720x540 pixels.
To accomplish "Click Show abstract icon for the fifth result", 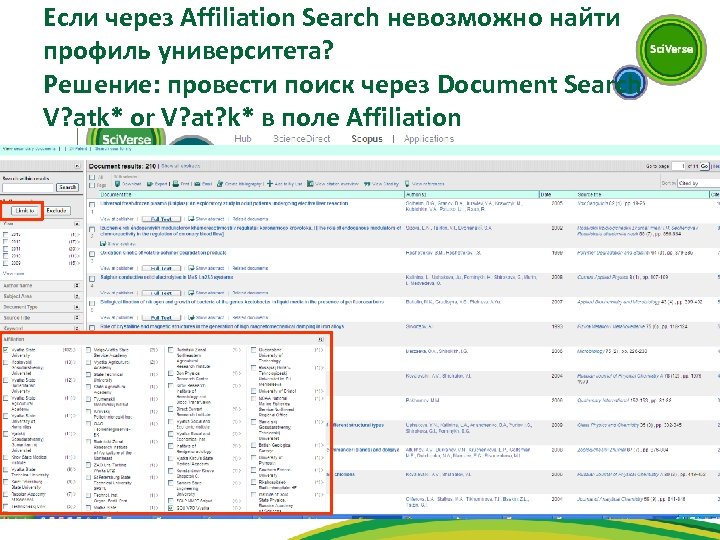I will (191, 317).
